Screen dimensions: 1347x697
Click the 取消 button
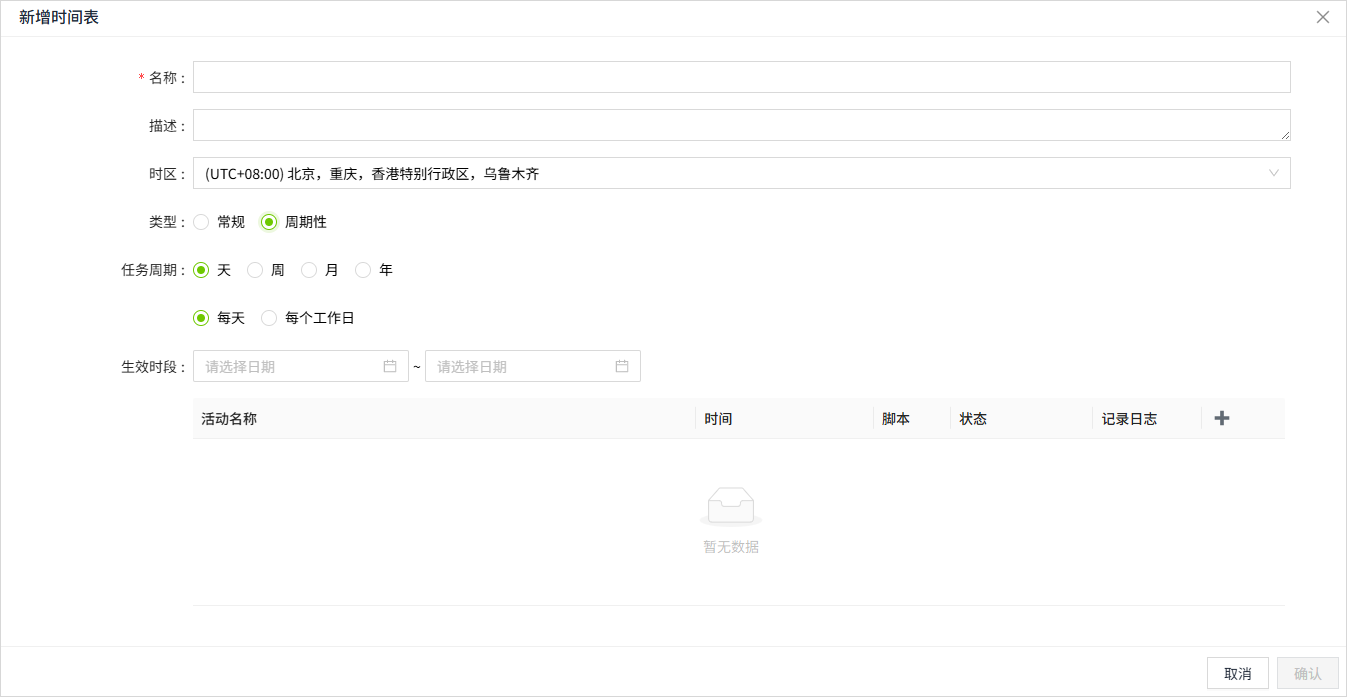(1237, 673)
